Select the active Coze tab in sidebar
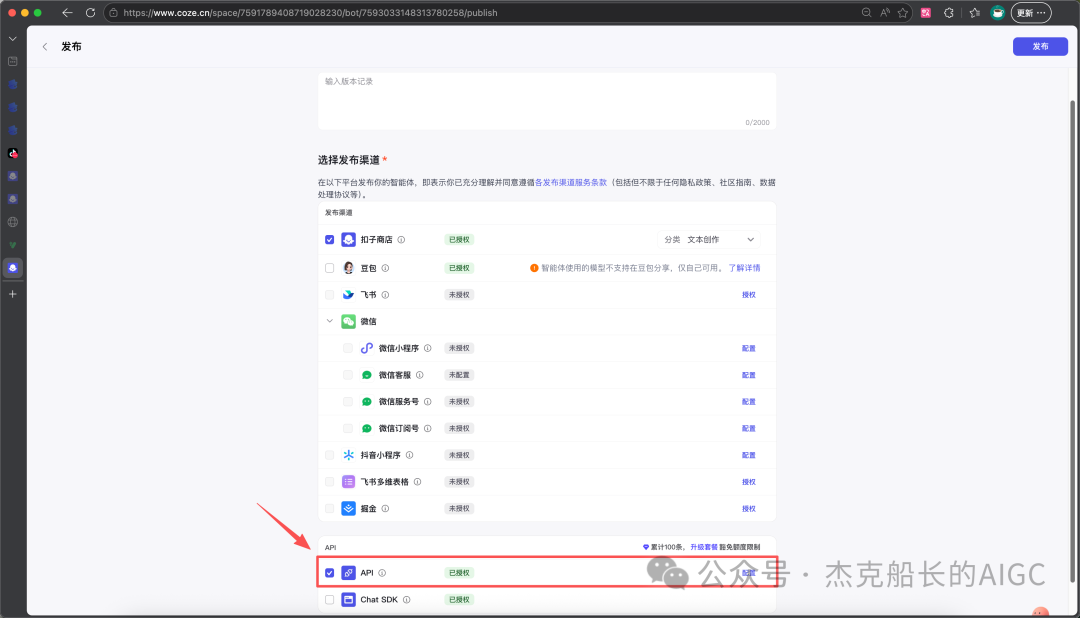Image resolution: width=1080 pixels, height=618 pixels. click(x=12, y=267)
